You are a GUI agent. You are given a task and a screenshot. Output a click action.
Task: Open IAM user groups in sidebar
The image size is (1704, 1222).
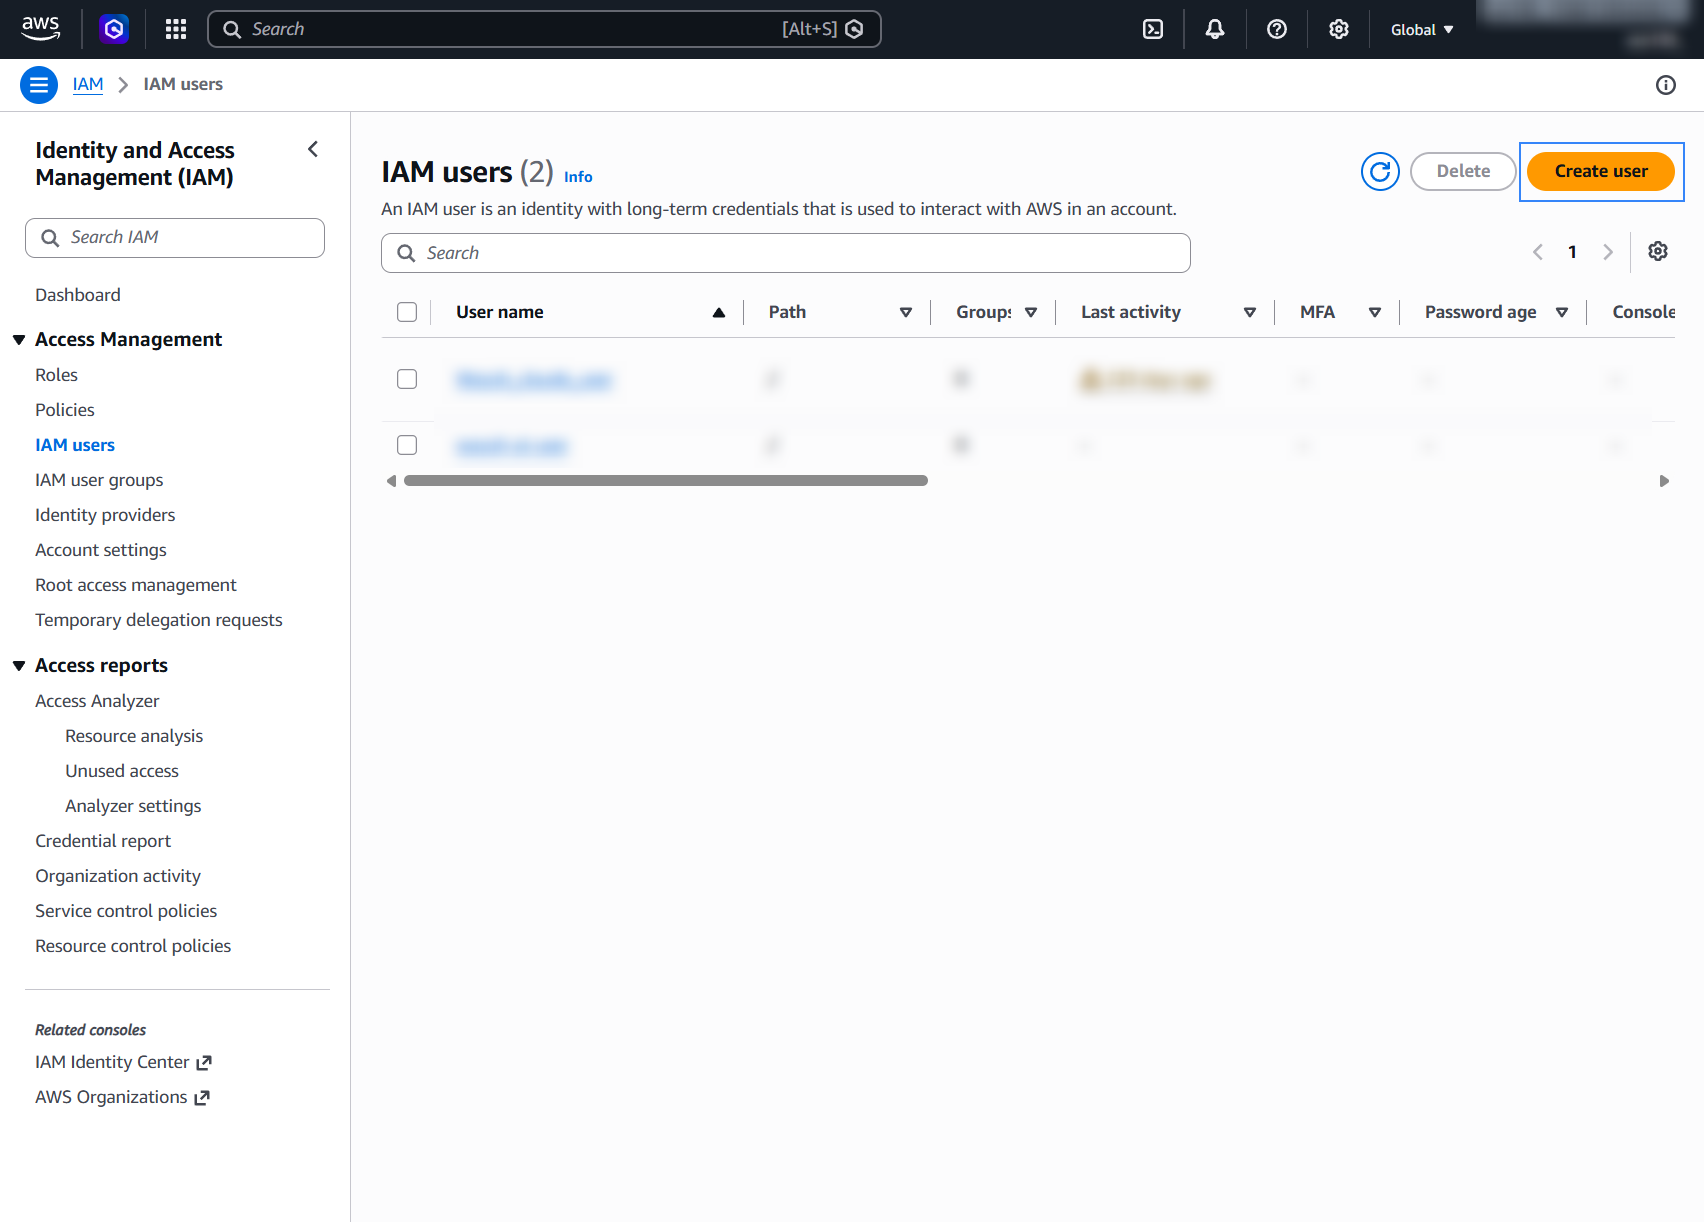coord(99,480)
